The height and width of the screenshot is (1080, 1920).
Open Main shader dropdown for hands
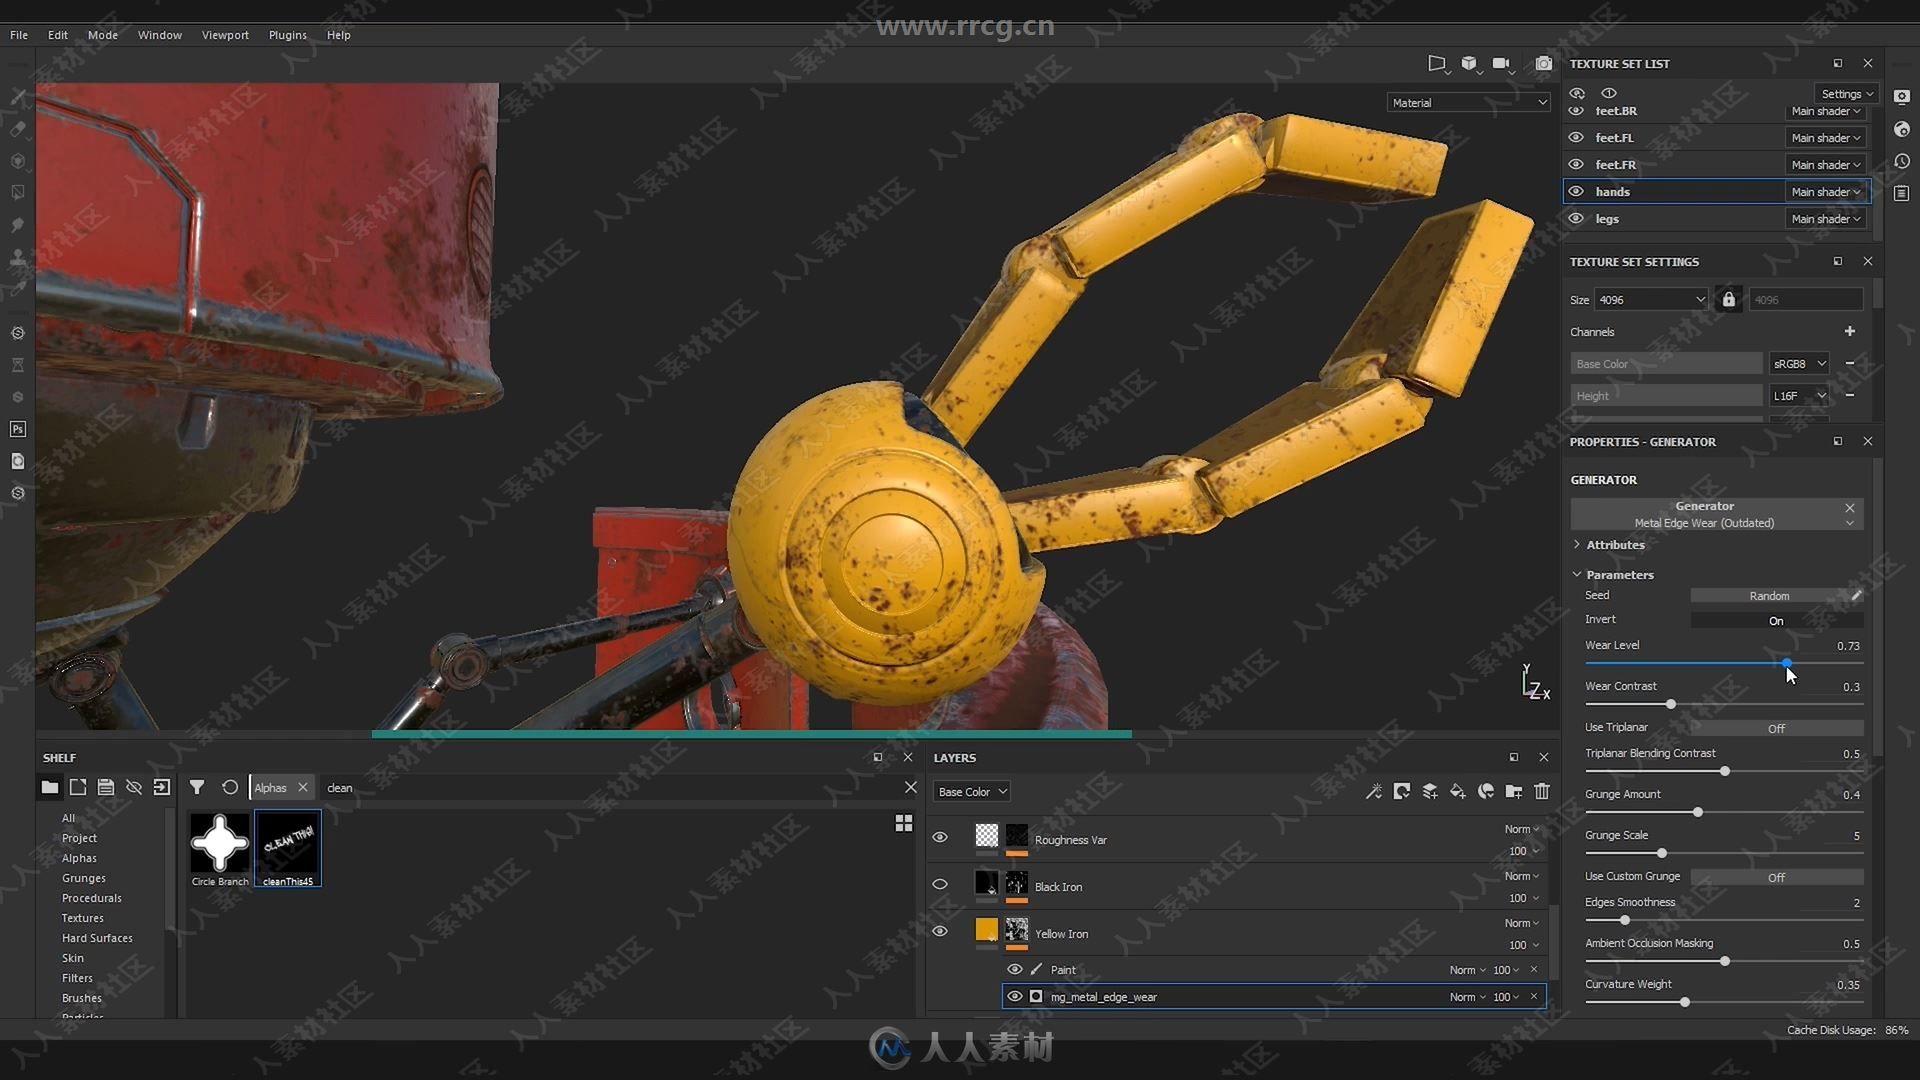pos(1825,191)
